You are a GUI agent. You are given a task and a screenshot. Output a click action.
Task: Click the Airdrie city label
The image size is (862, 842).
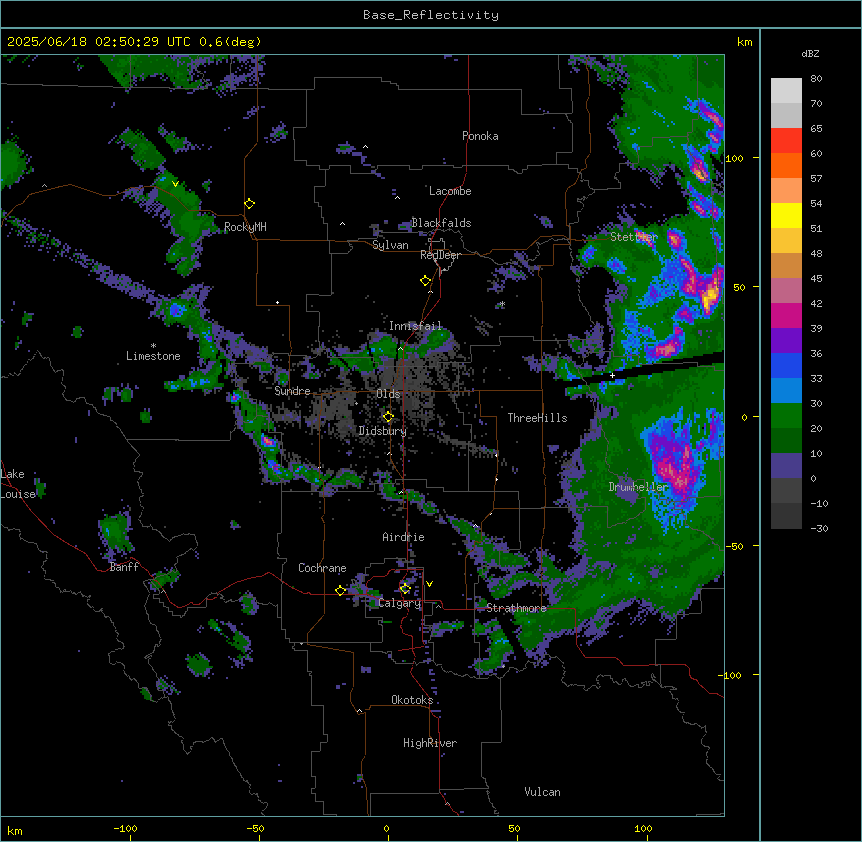click(x=404, y=537)
